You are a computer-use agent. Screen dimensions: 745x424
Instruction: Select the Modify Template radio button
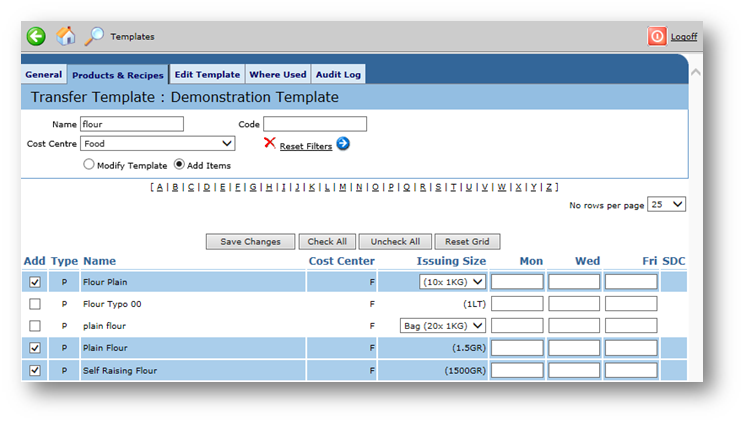[x=89, y=165]
